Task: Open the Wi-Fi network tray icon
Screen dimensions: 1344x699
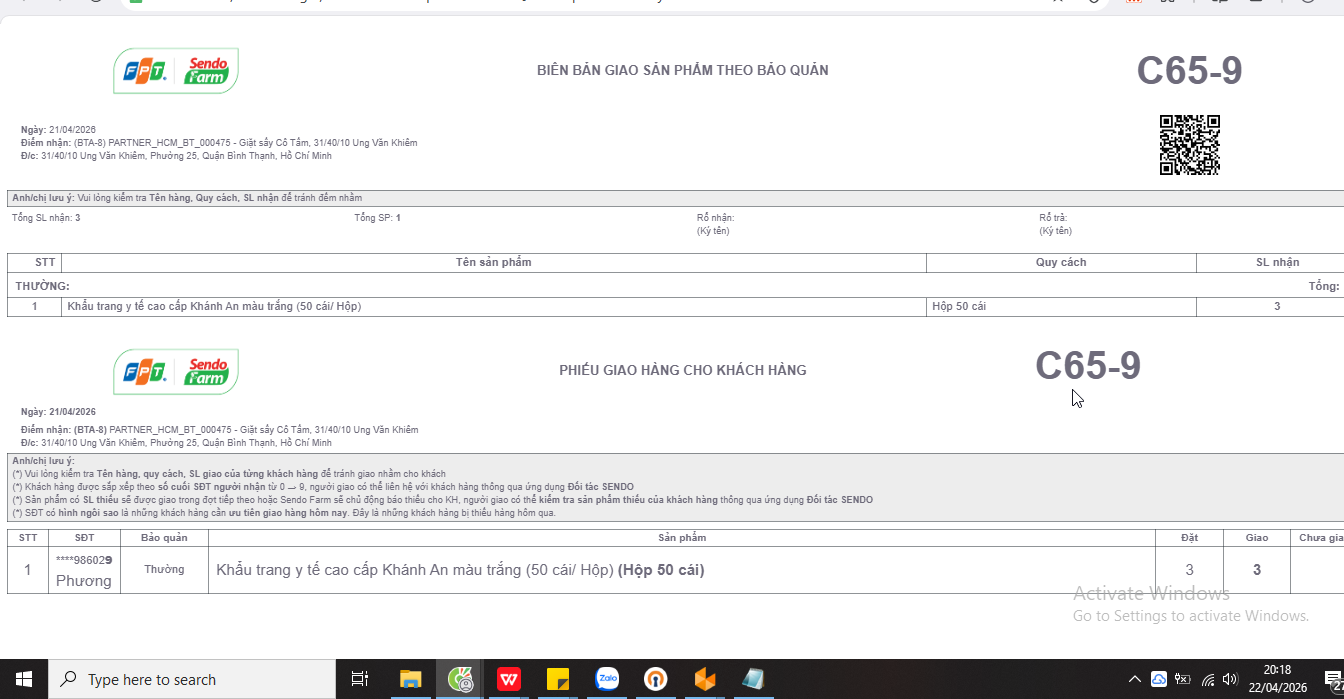Action: [1208, 680]
